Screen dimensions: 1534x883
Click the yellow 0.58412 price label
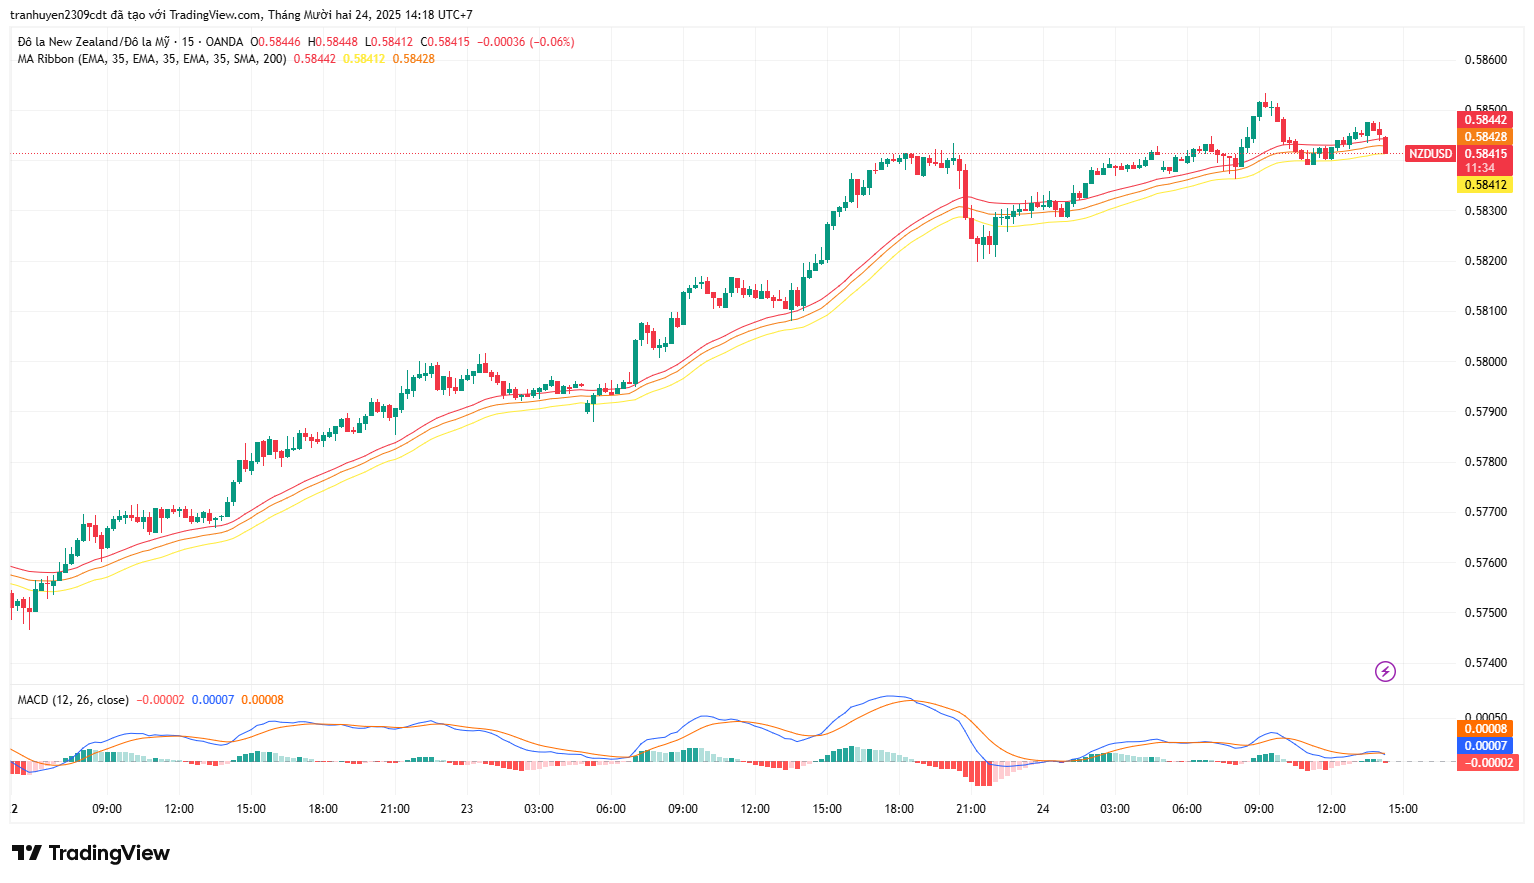tap(1485, 185)
